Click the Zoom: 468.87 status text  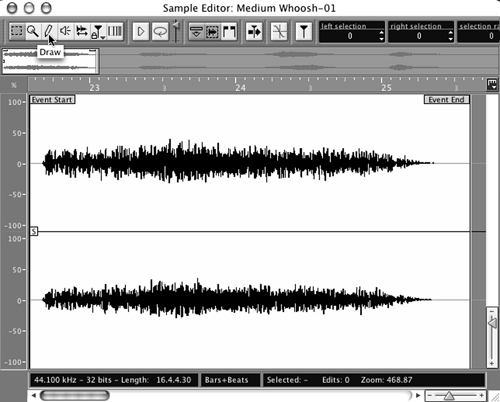point(387,380)
